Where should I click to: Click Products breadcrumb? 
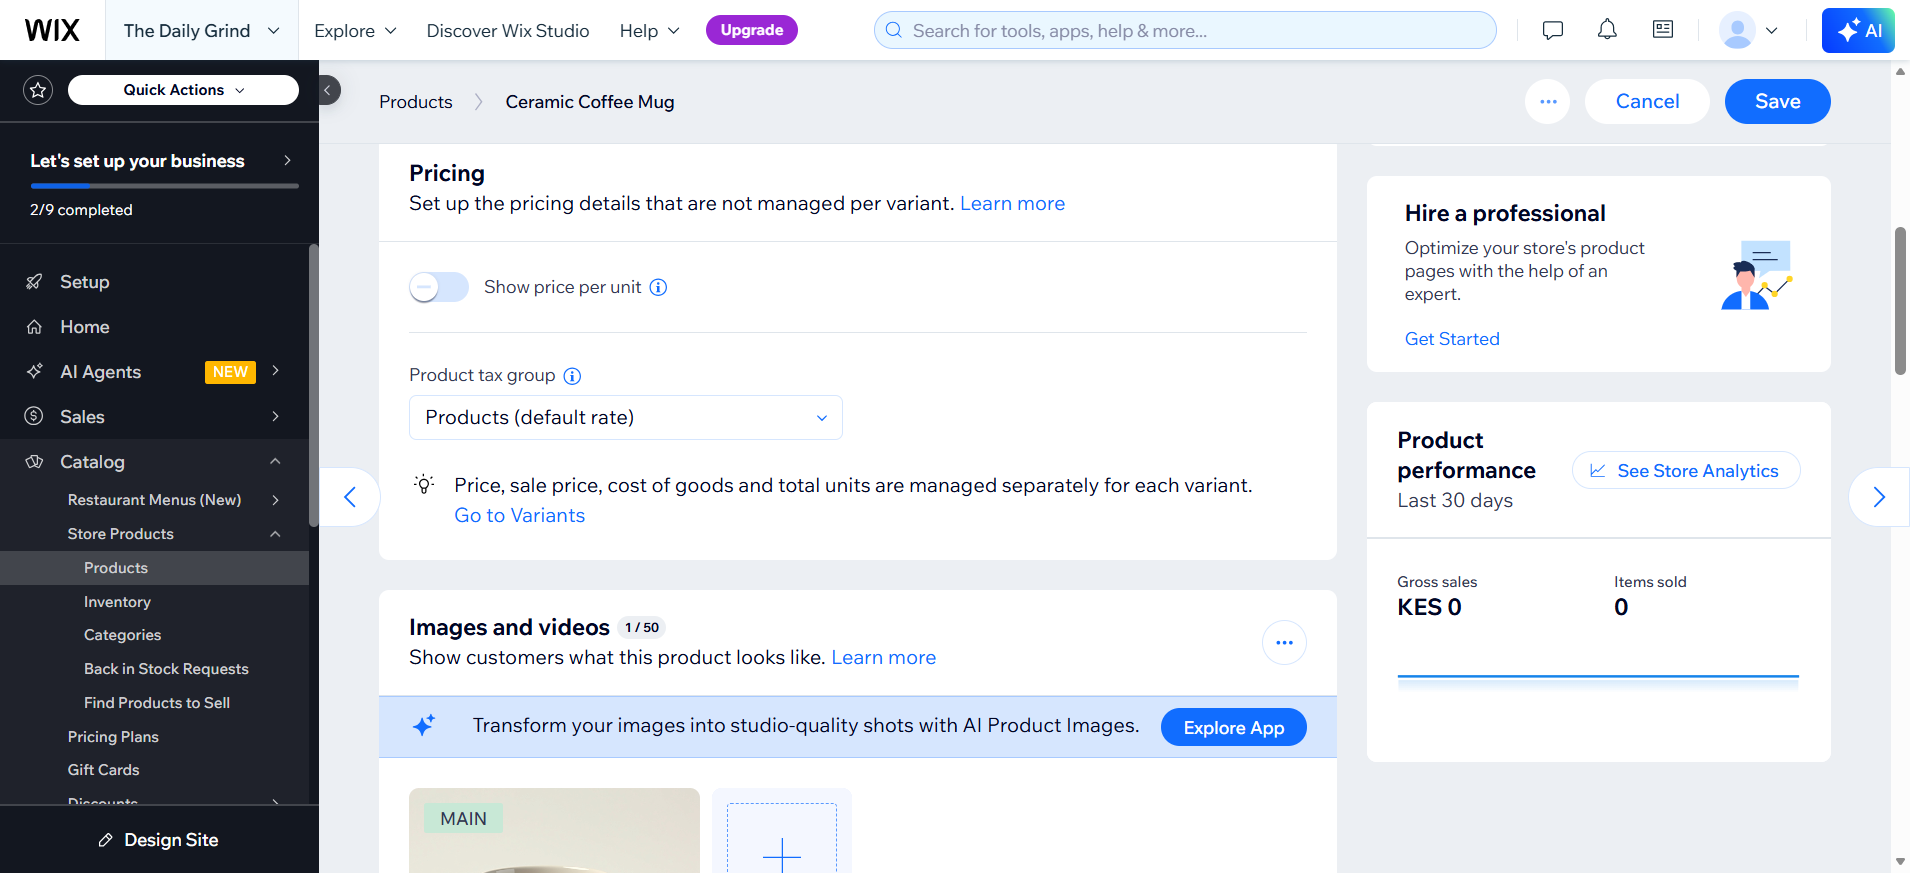coord(416,102)
